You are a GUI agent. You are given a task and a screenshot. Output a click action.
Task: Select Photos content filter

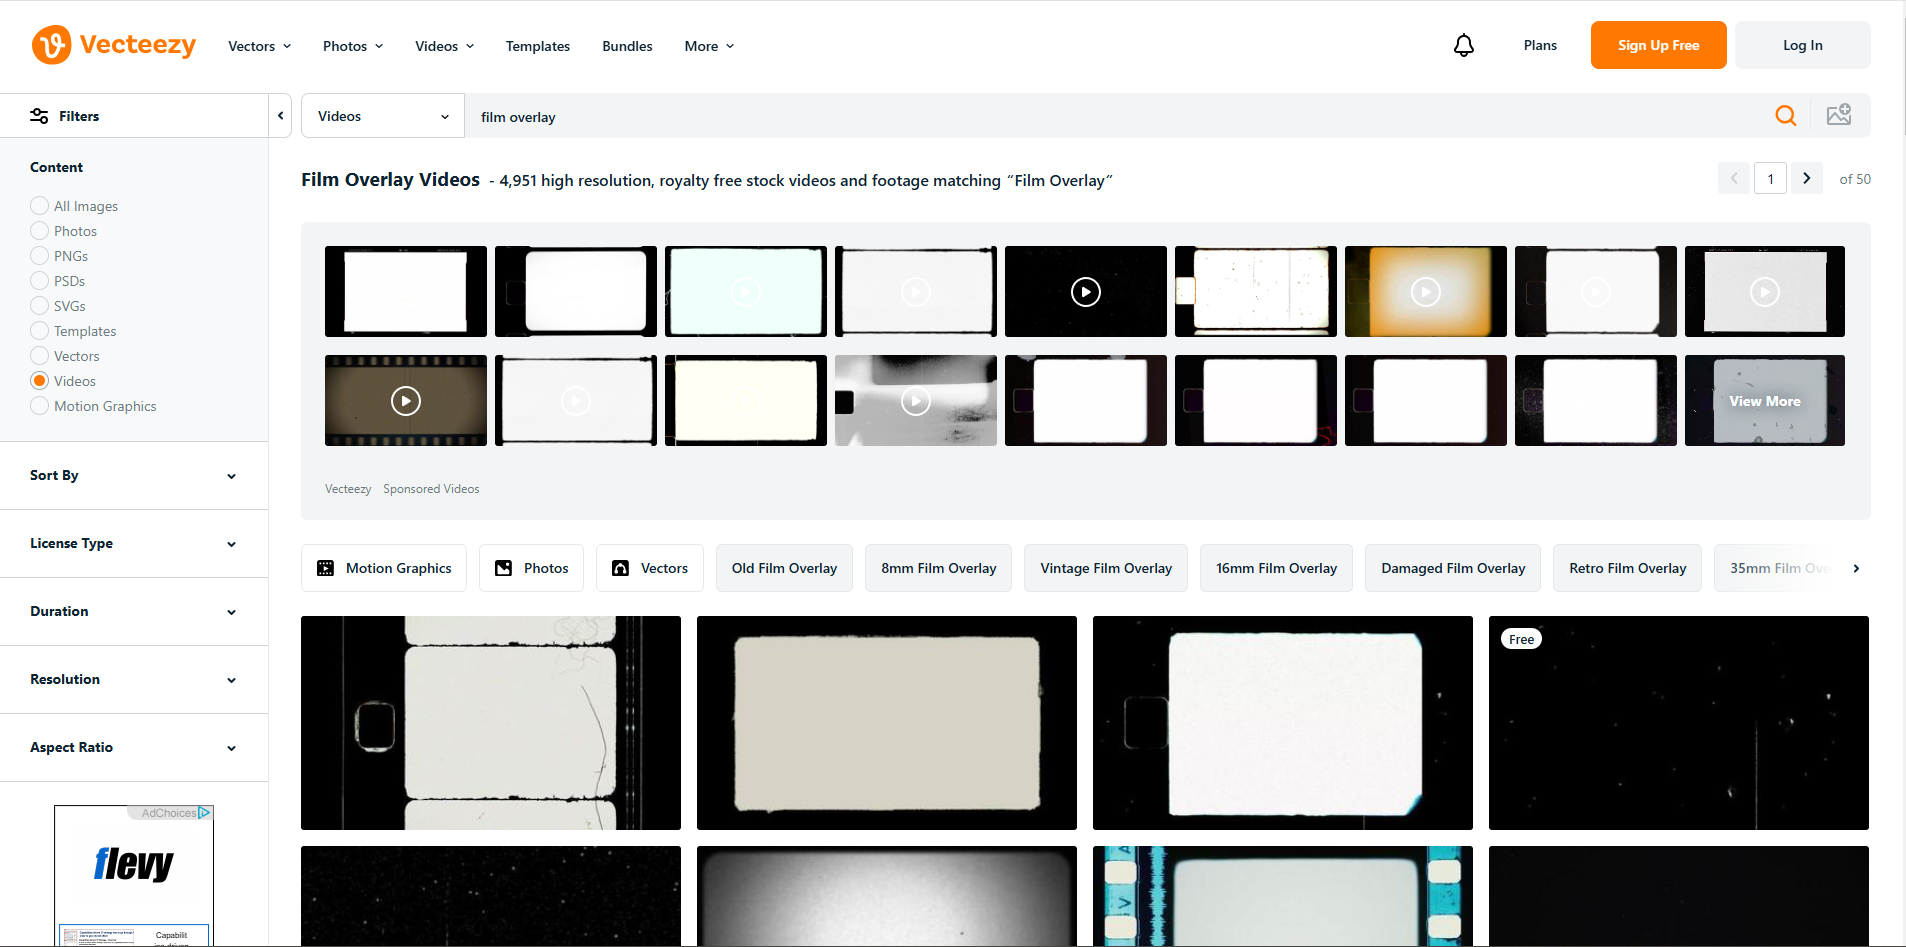(40, 231)
